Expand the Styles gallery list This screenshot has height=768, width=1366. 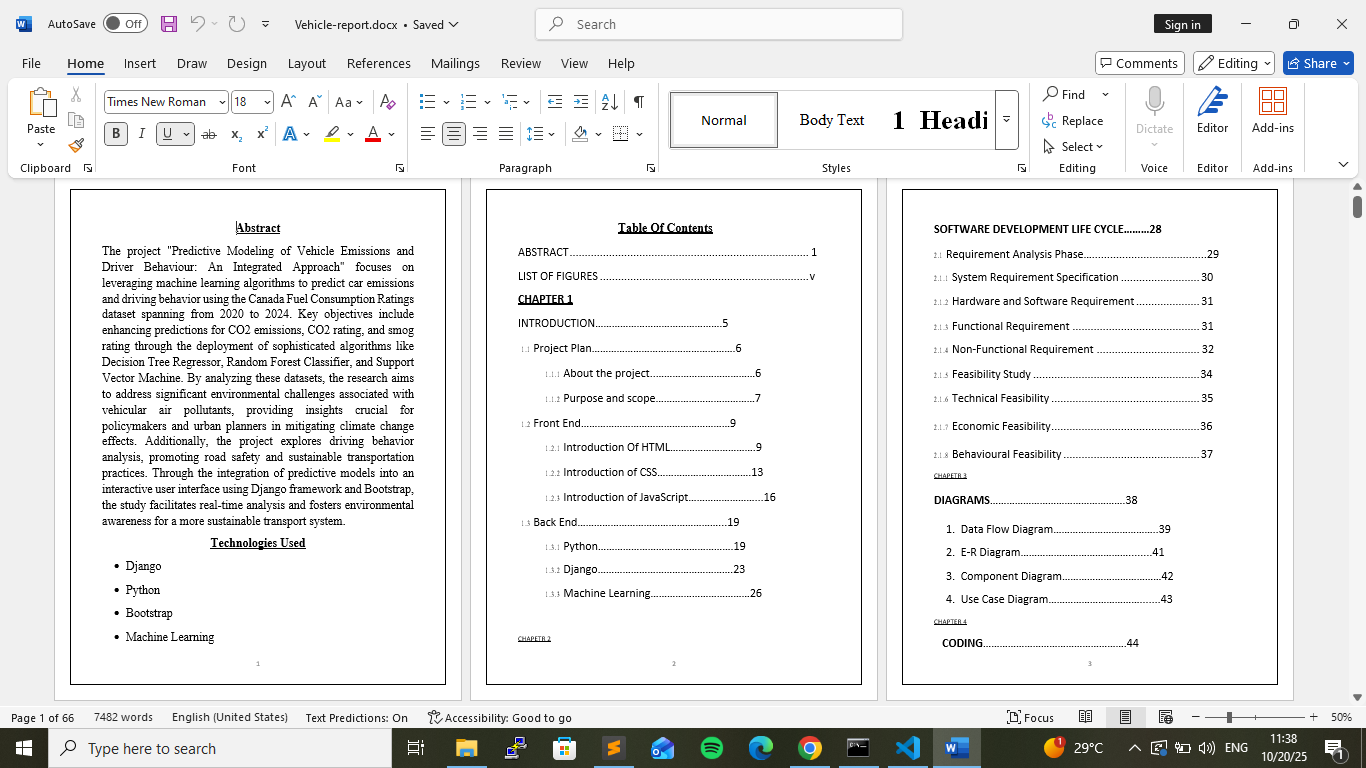tap(1007, 118)
